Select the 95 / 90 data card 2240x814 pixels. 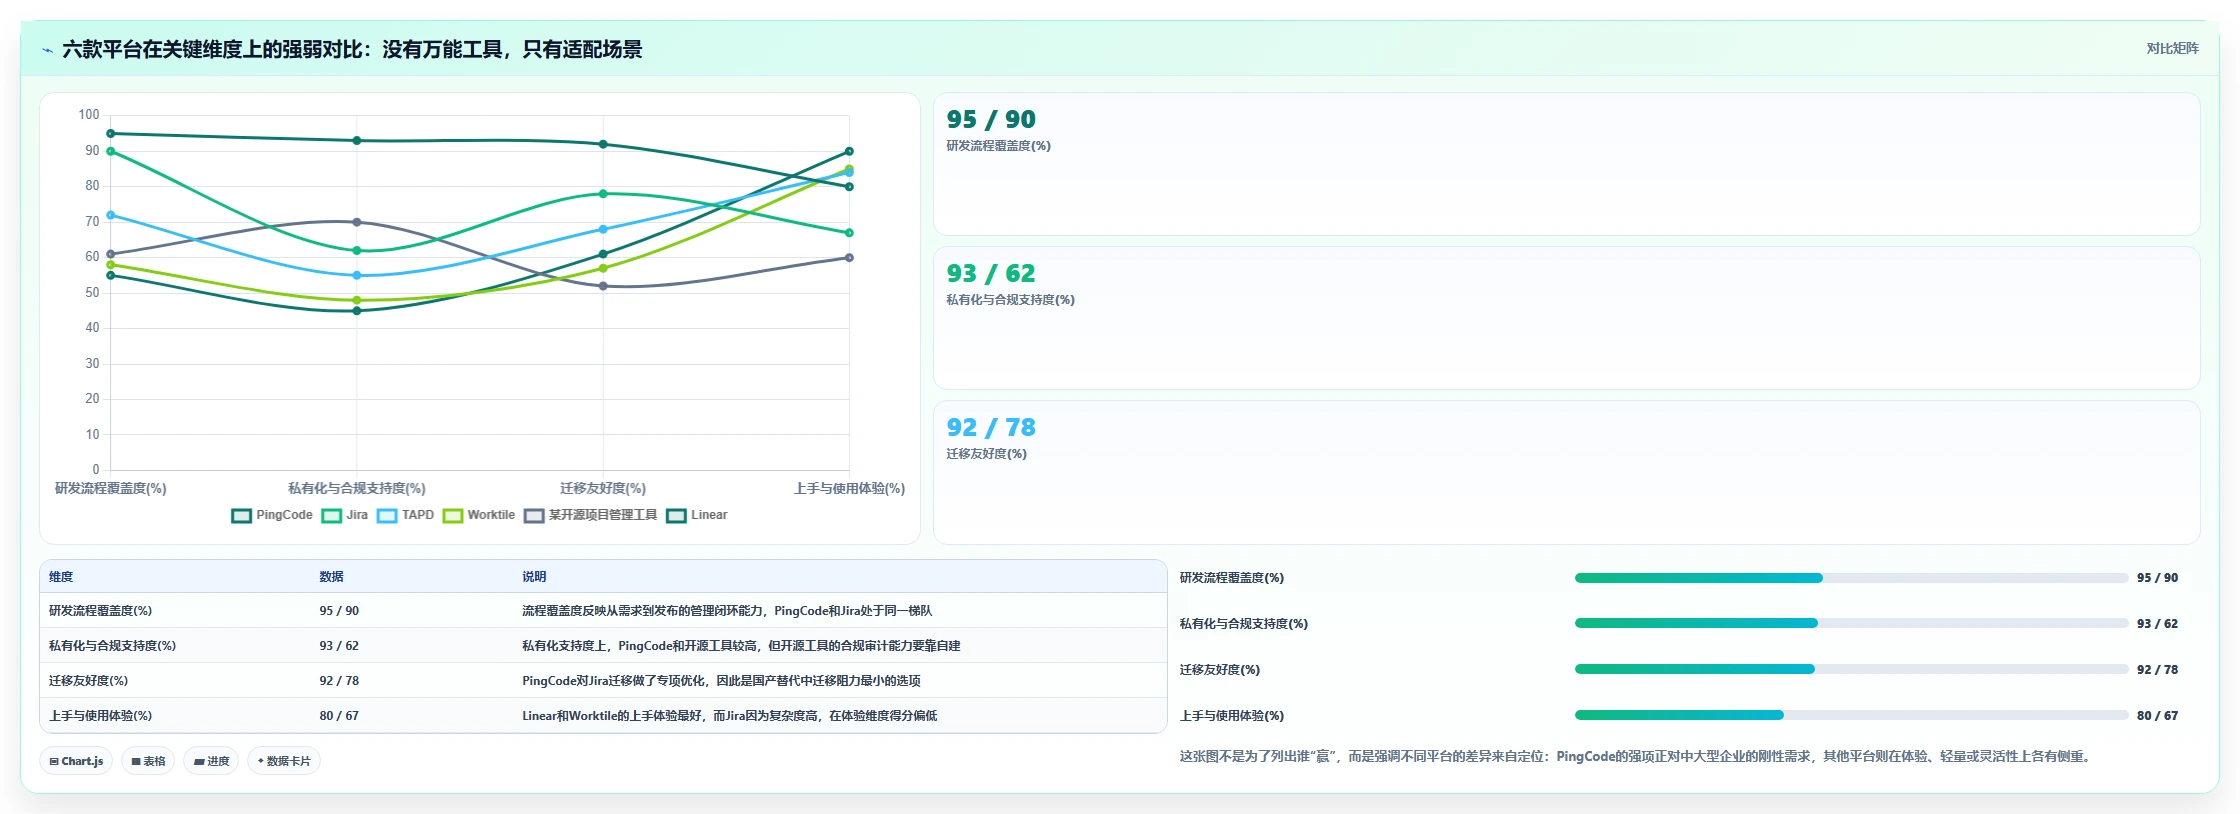[x=1566, y=164]
